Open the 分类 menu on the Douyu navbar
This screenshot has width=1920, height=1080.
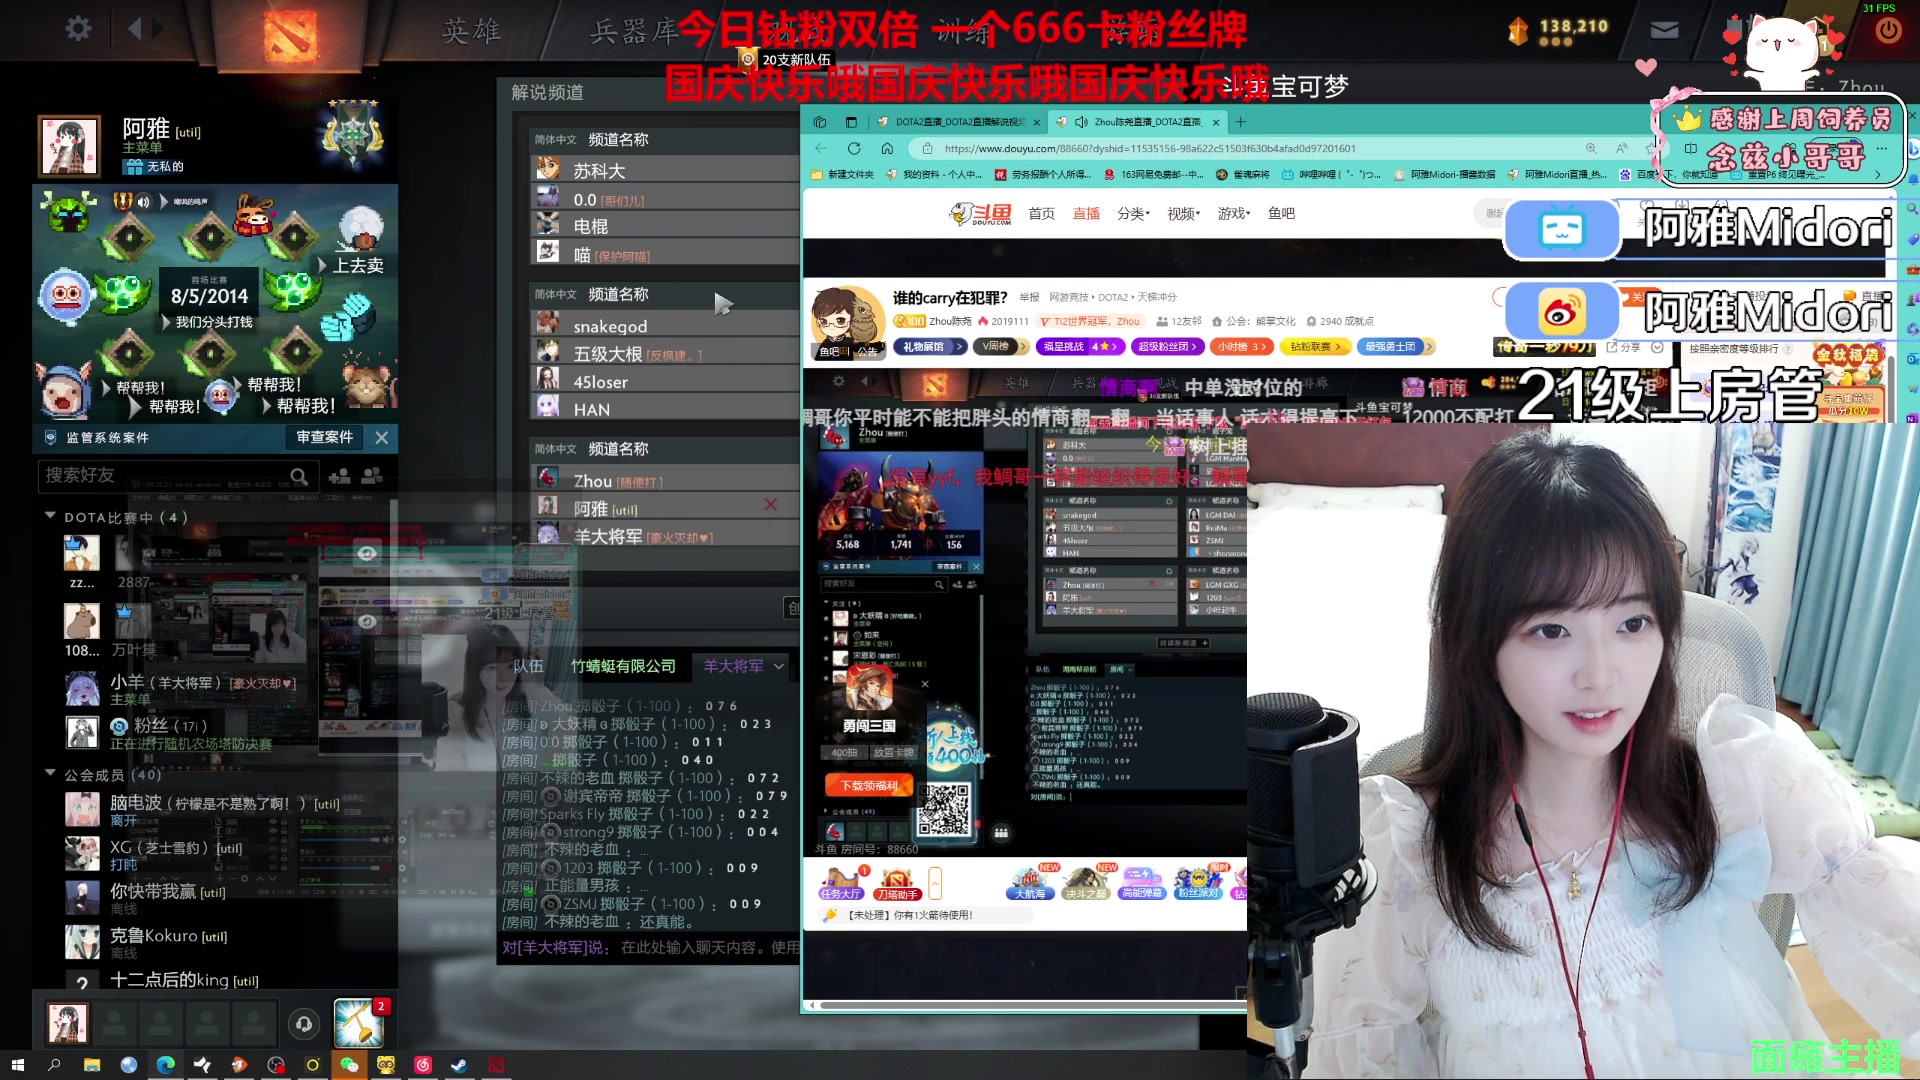coord(1133,213)
